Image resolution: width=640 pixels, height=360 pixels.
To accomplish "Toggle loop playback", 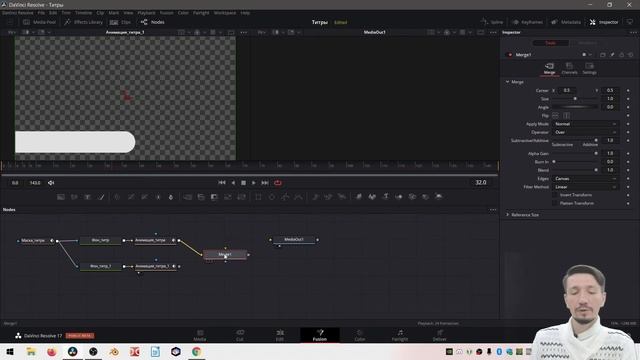I will click(x=278, y=183).
